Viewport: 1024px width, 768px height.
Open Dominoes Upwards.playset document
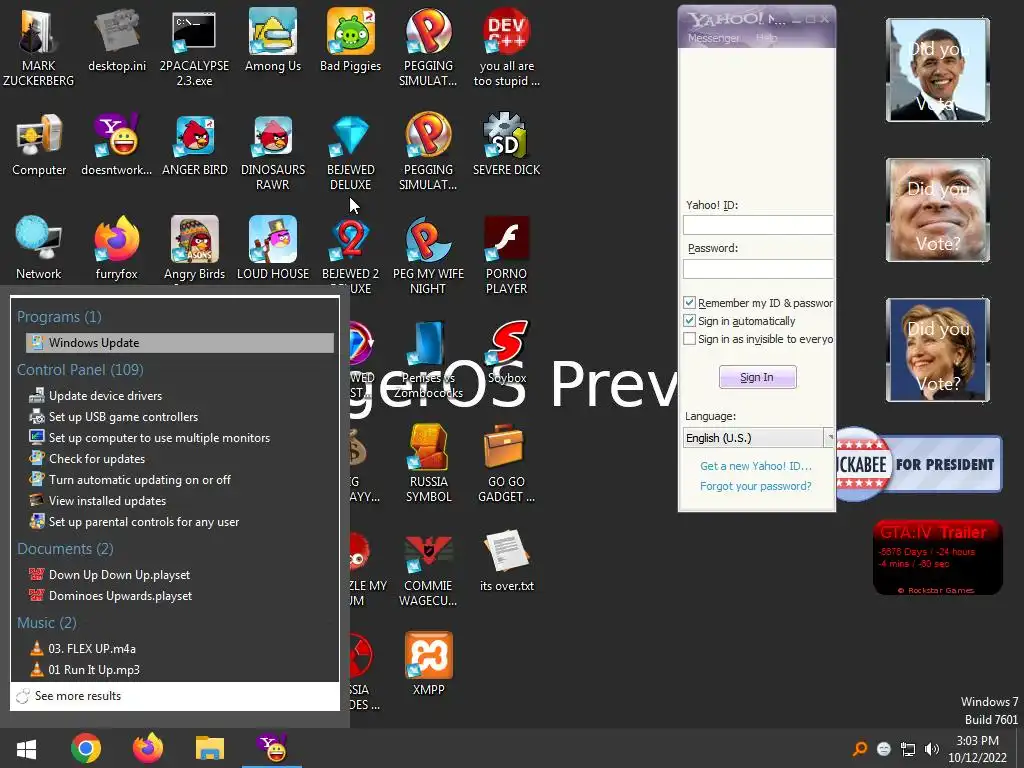pos(120,596)
